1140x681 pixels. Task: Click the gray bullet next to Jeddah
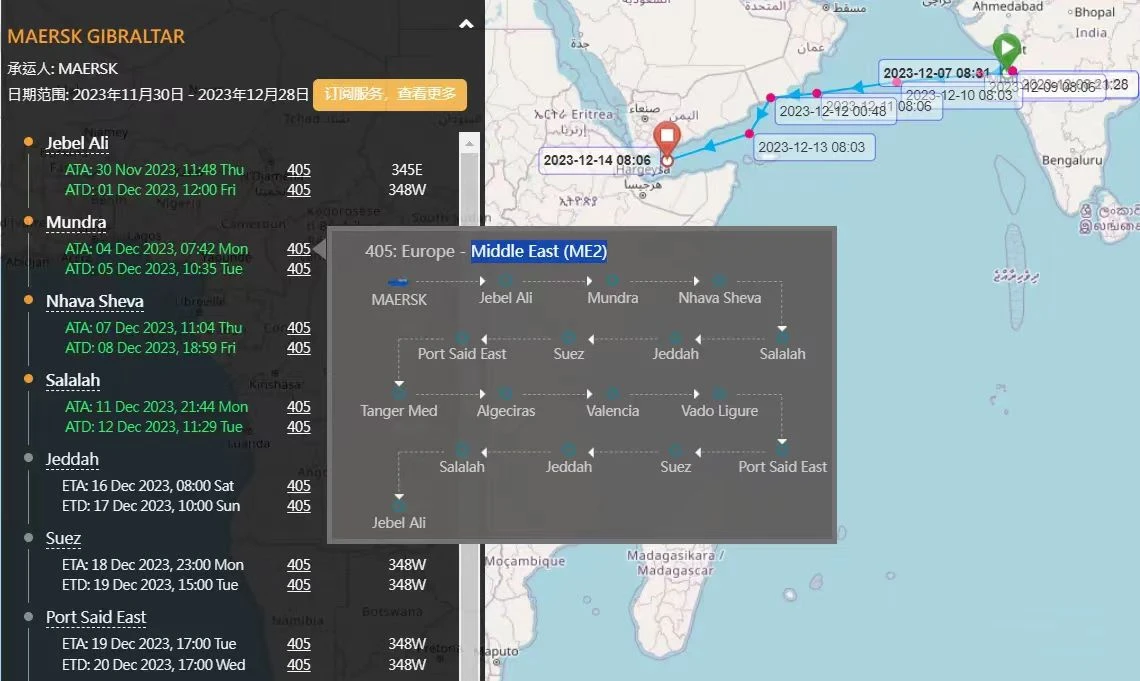pos(28,458)
